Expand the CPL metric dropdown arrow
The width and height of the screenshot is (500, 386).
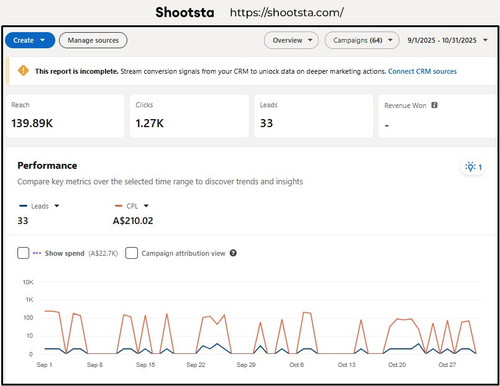tap(146, 206)
